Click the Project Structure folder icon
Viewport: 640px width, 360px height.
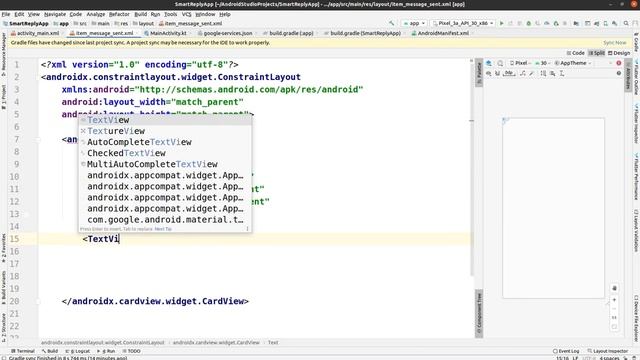click(576, 23)
